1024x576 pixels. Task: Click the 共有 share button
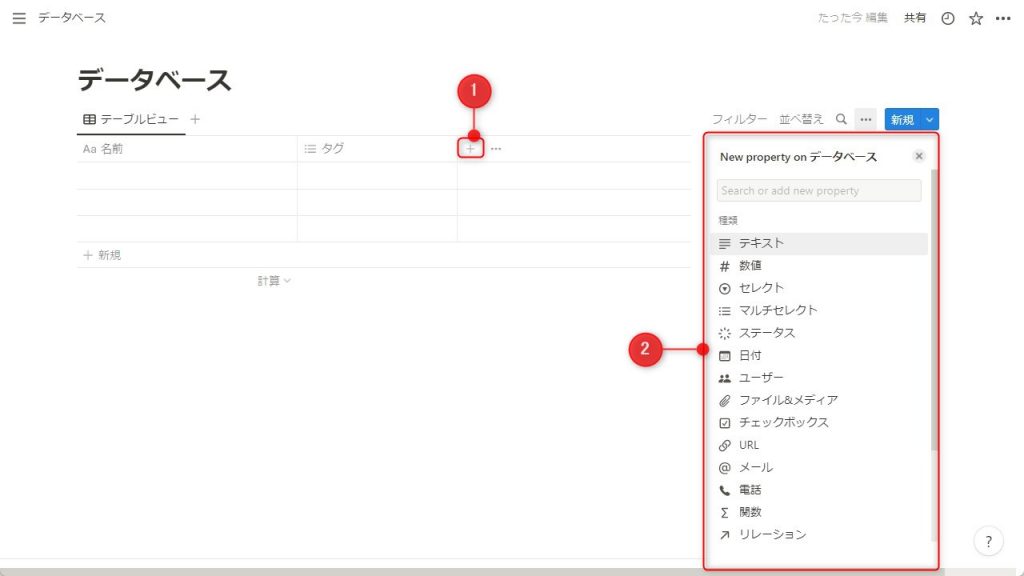915,18
